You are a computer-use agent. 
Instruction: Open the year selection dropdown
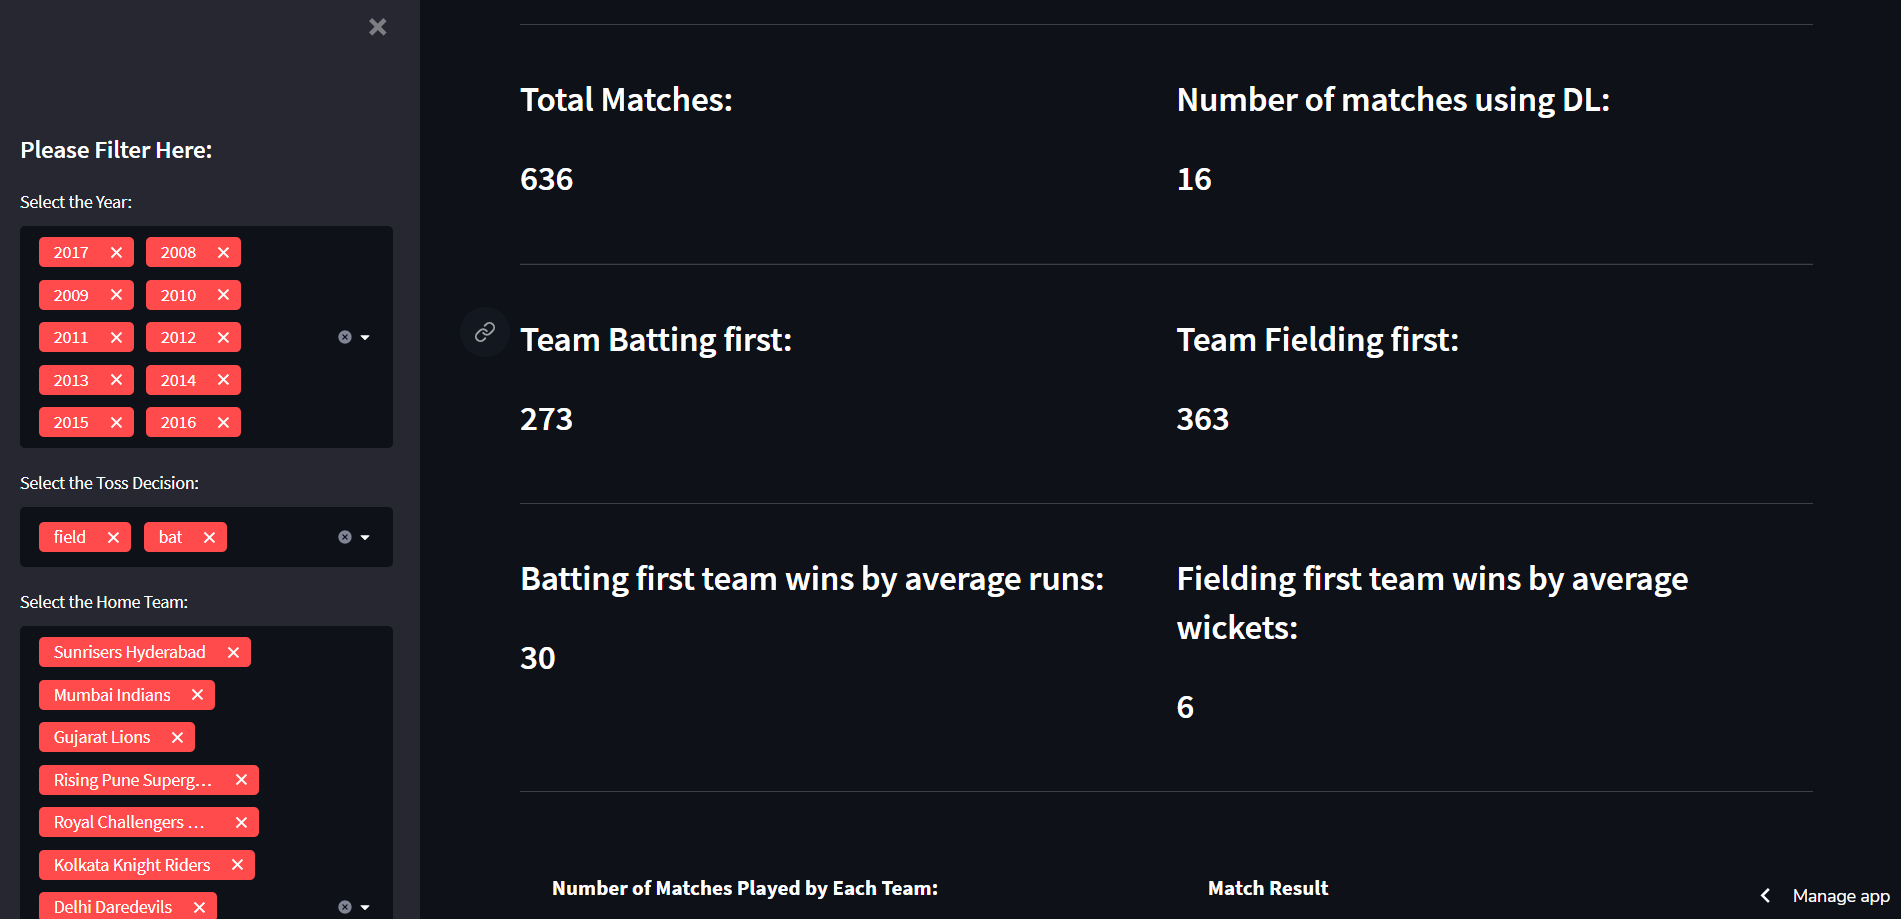364,337
